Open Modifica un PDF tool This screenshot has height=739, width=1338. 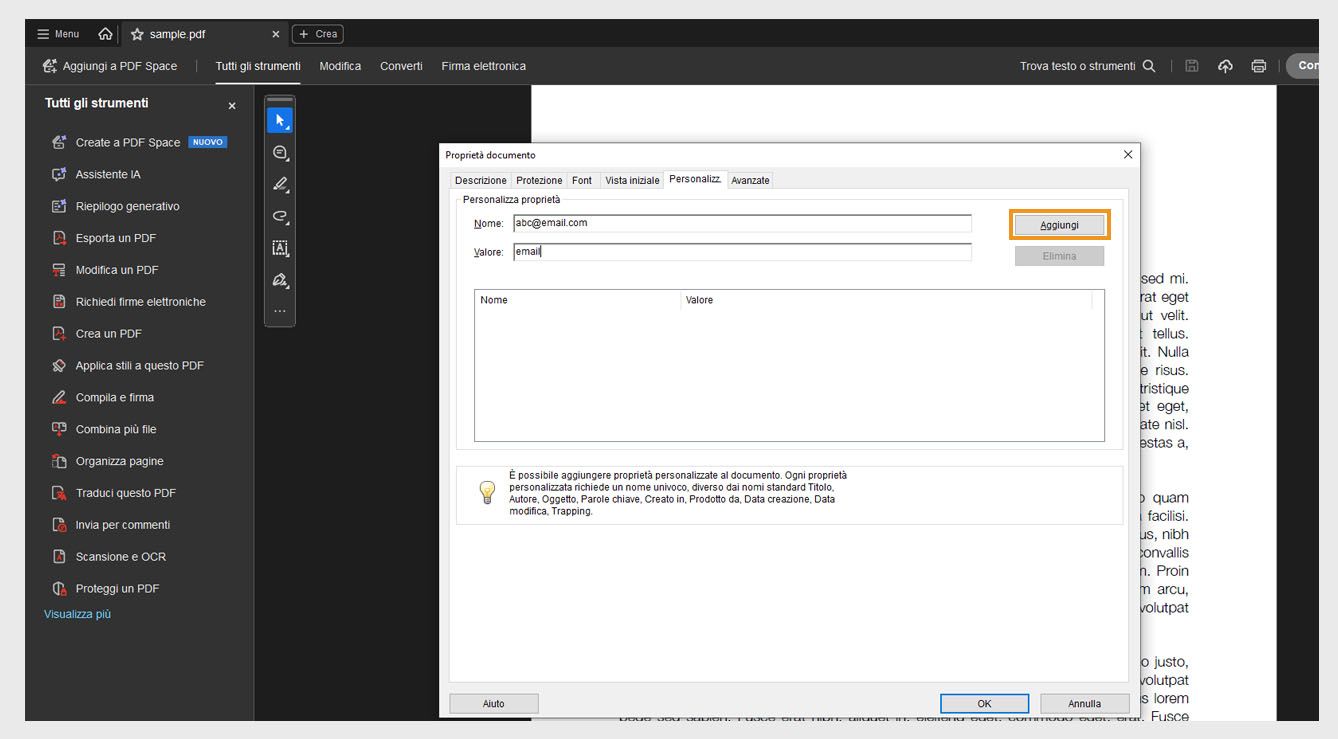click(105, 270)
